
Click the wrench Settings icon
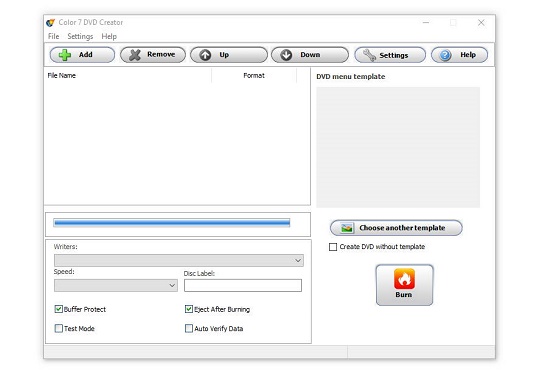[369, 55]
